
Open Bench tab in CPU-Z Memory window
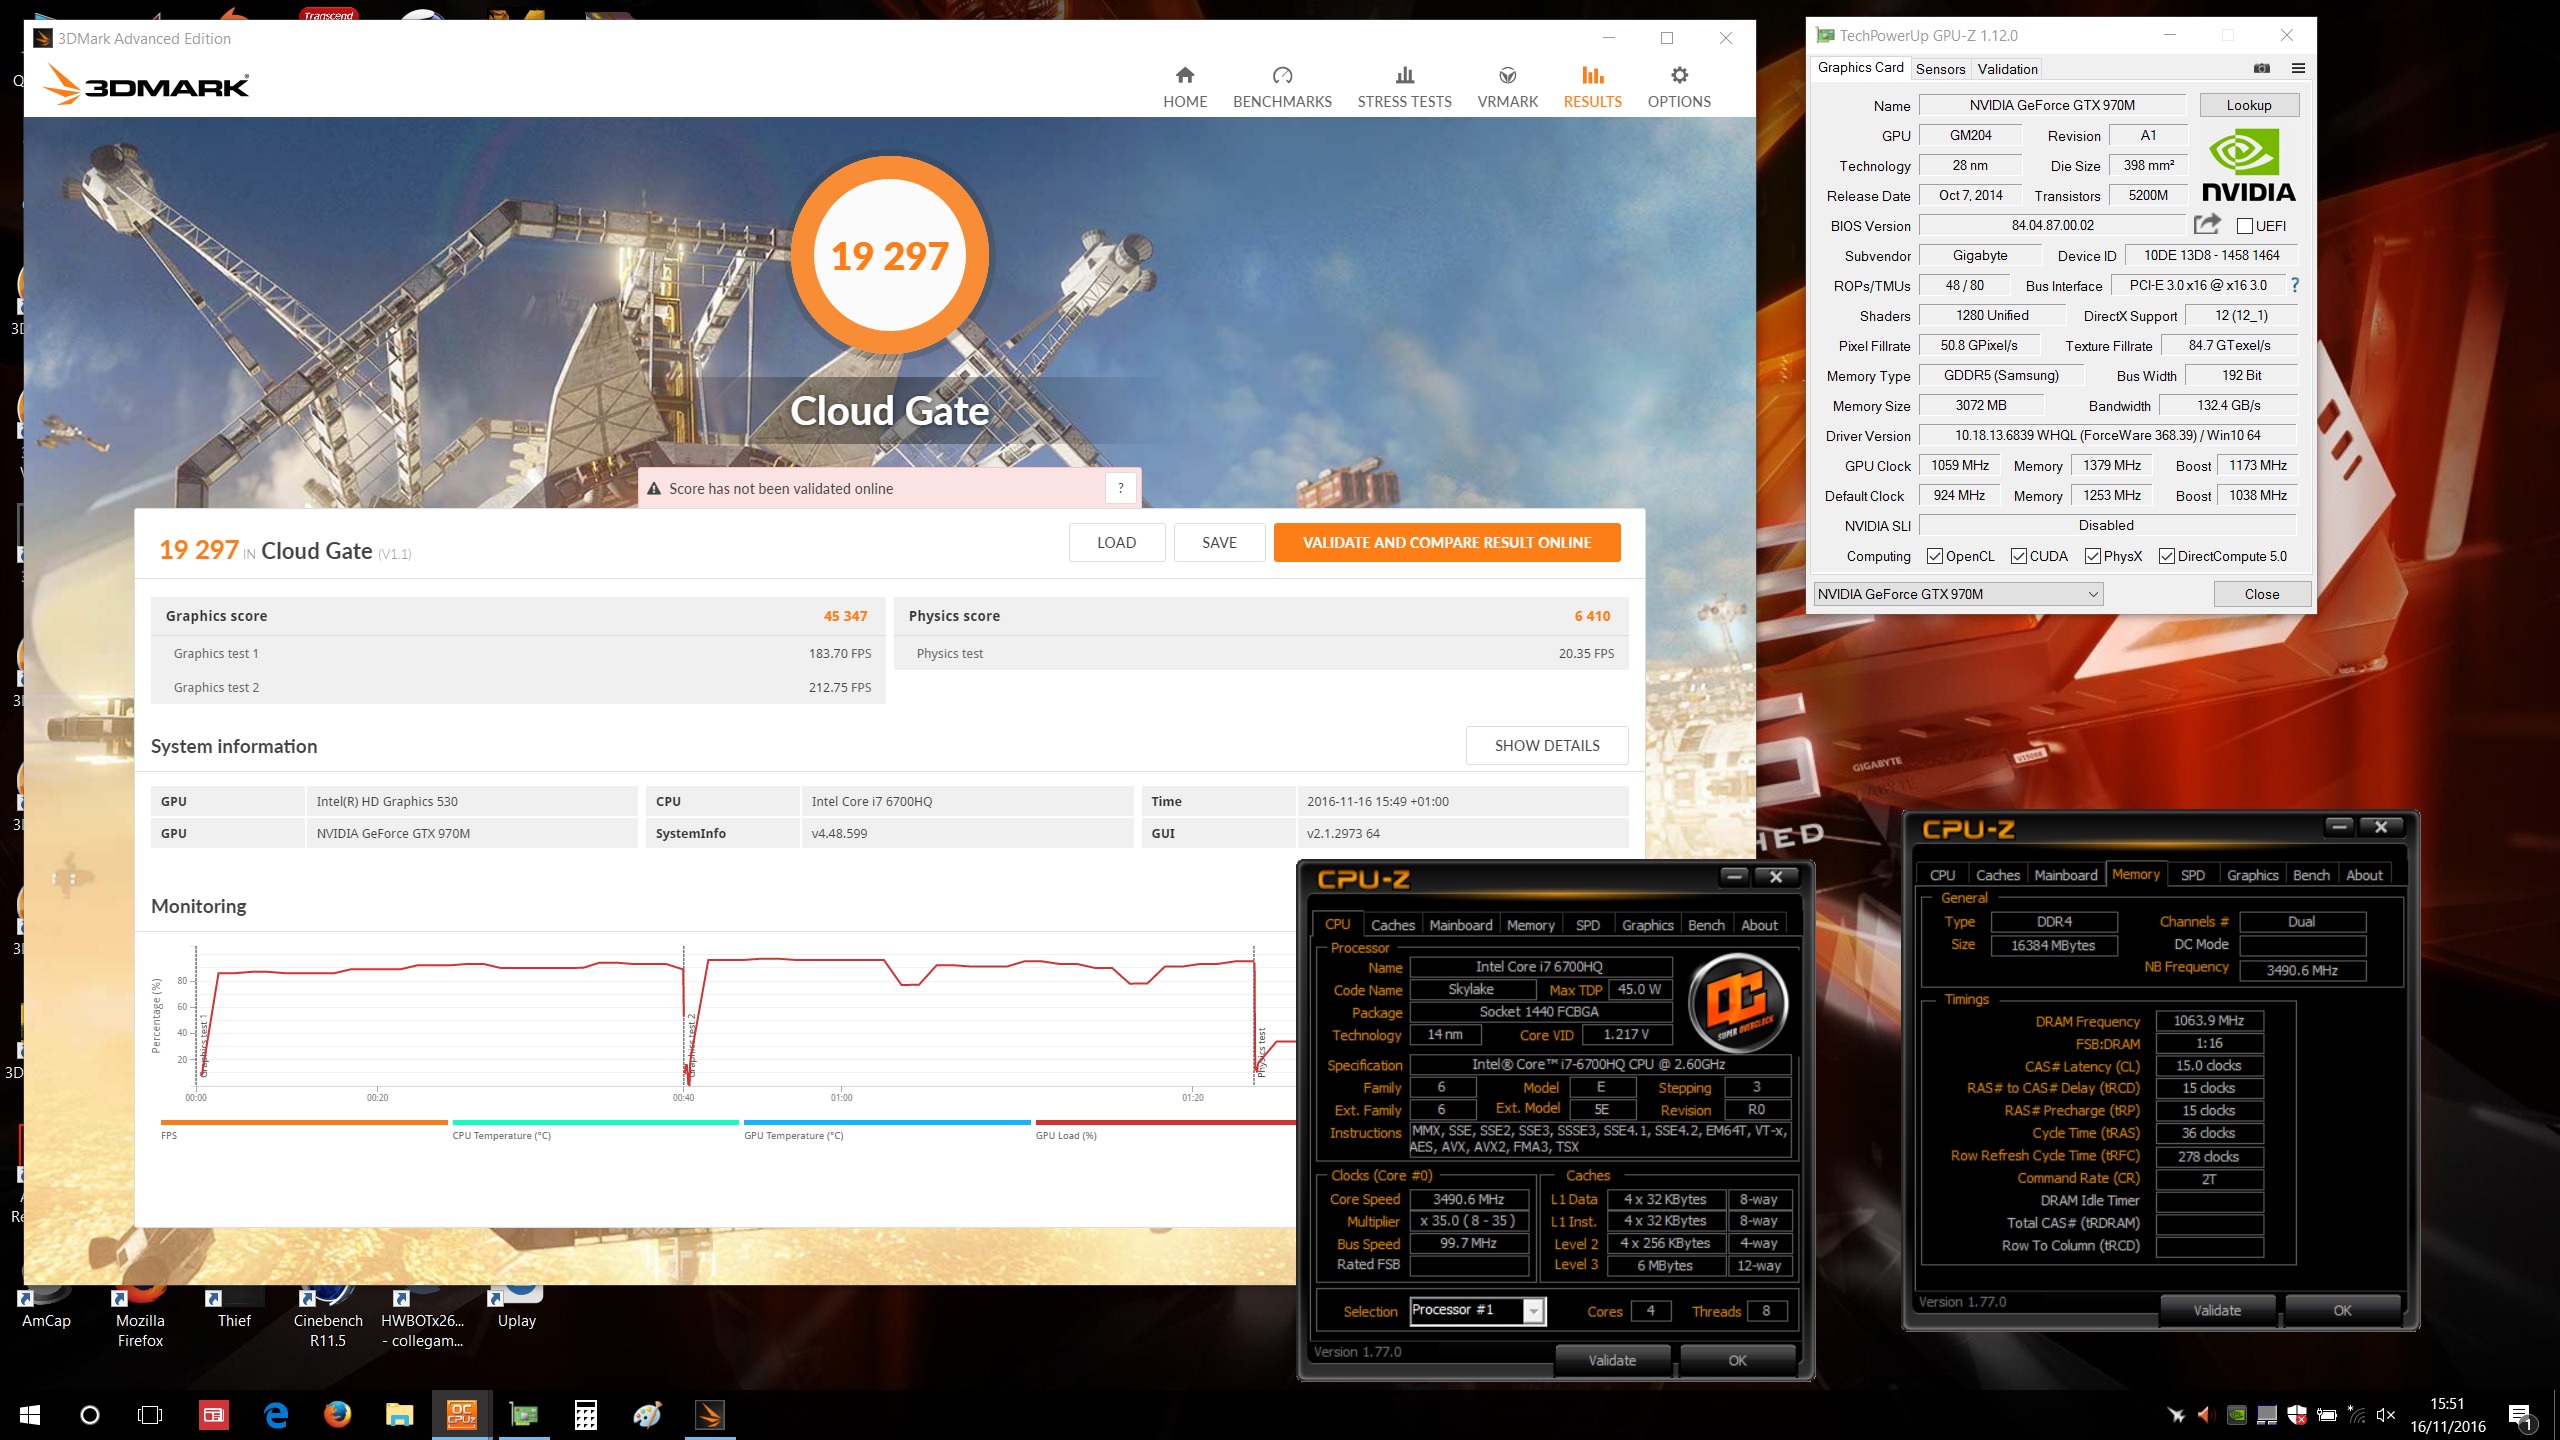point(2310,875)
